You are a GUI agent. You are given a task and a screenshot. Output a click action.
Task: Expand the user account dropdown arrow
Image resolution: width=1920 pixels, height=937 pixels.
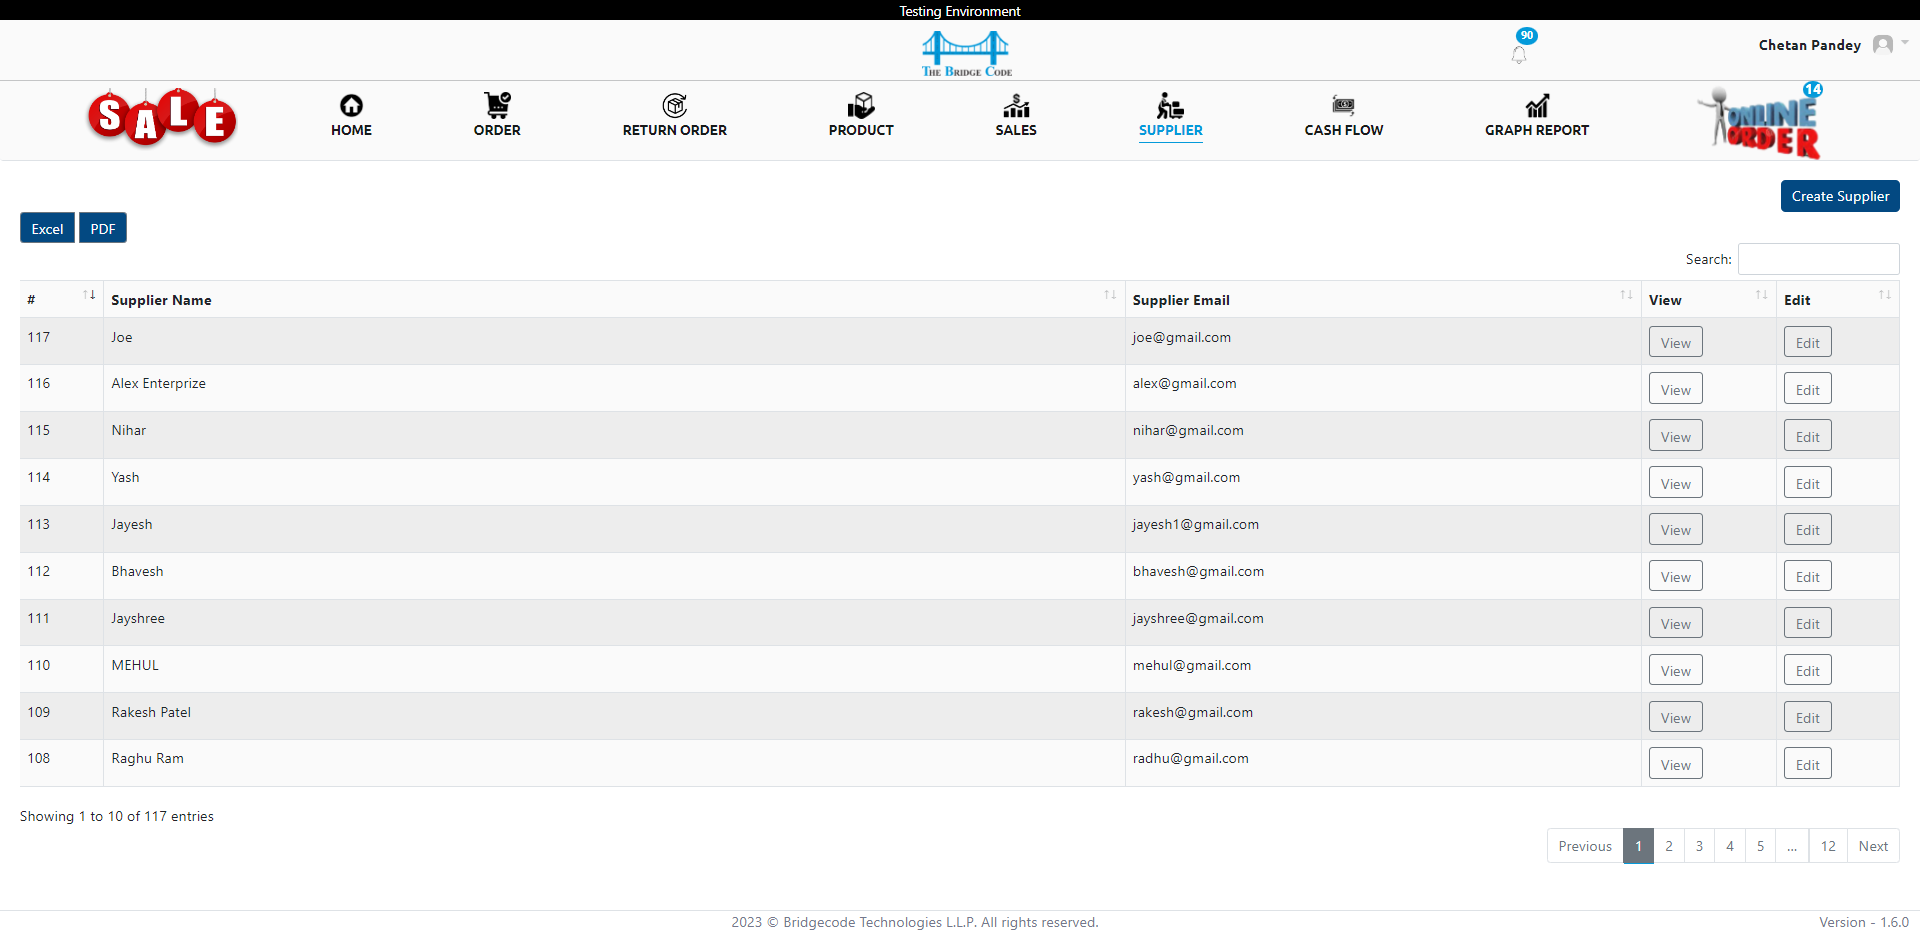point(1905,42)
